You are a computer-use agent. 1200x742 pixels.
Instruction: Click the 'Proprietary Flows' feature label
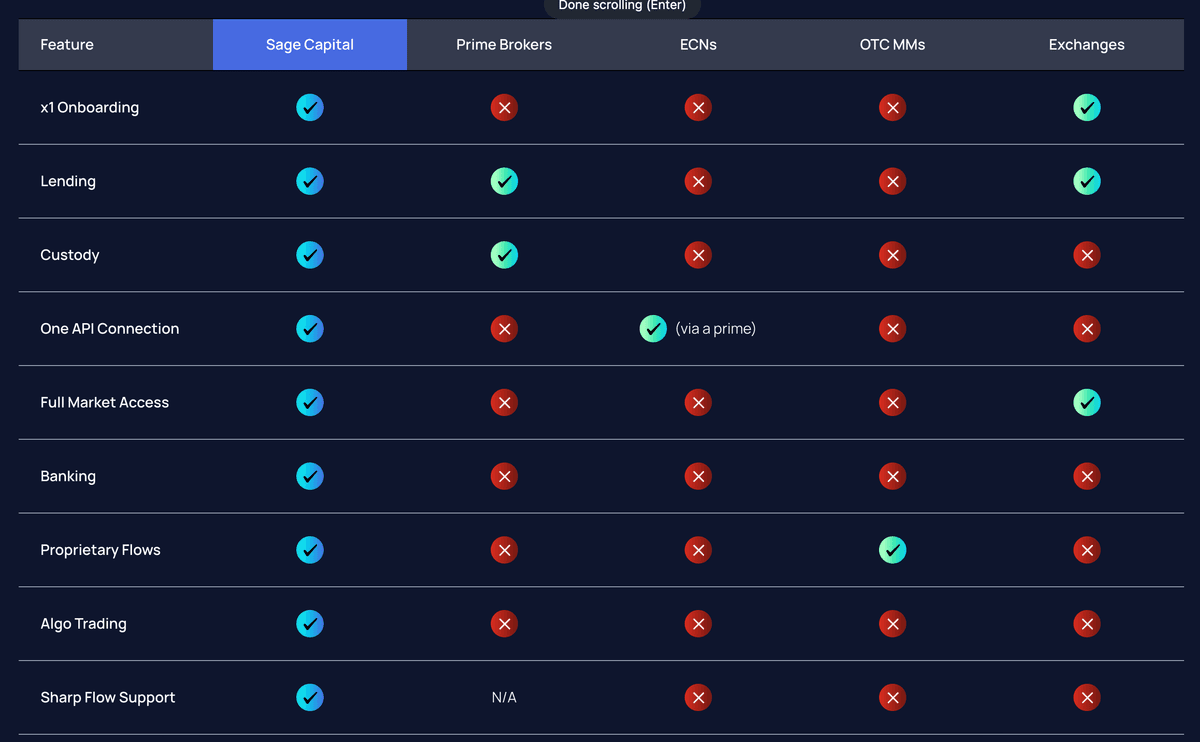(x=100, y=550)
